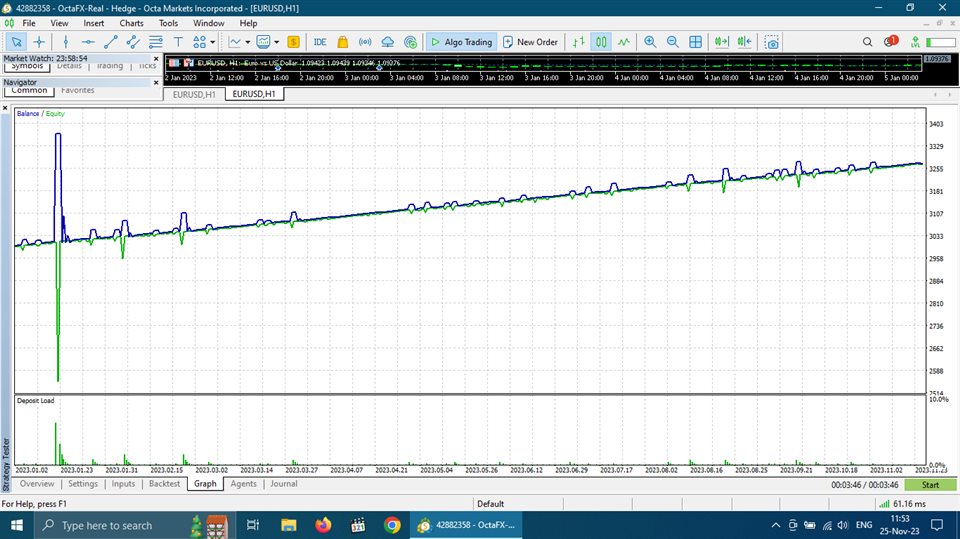The image size is (960, 539).
Task: Toggle Algo Trading on or off
Action: [x=462, y=42]
